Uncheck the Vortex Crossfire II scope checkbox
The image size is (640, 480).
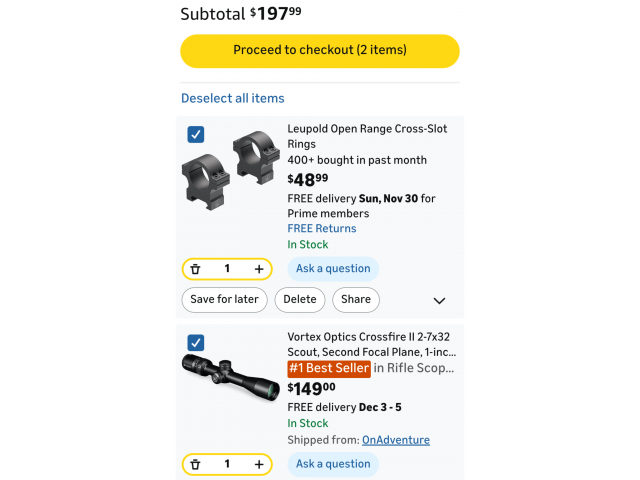point(196,342)
